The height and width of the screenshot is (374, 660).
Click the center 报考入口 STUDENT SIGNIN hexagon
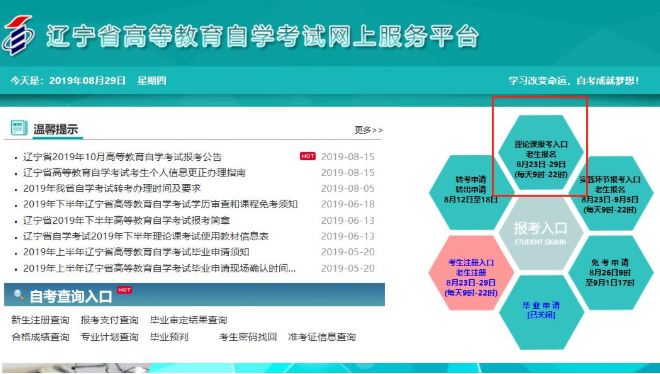(x=540, y=233)
